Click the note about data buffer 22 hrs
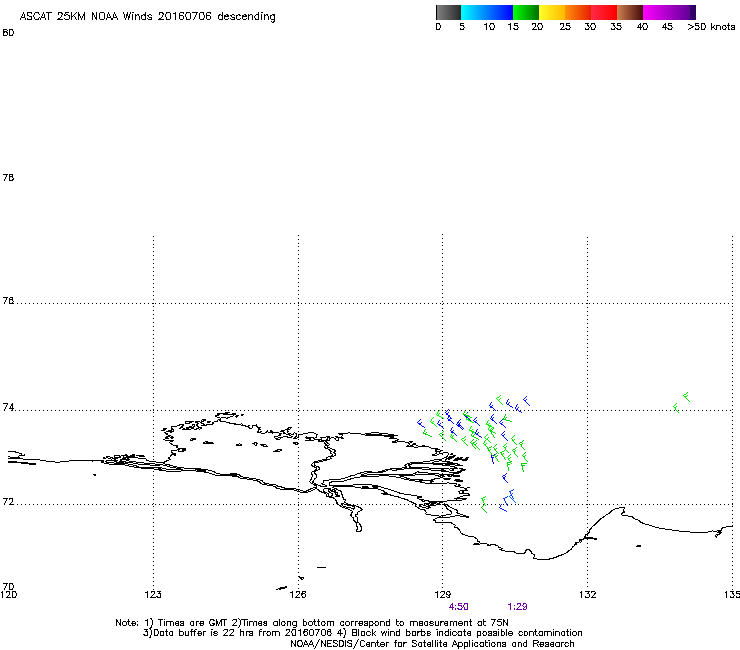Screen dimensions: 740x650 pos(238,633)
